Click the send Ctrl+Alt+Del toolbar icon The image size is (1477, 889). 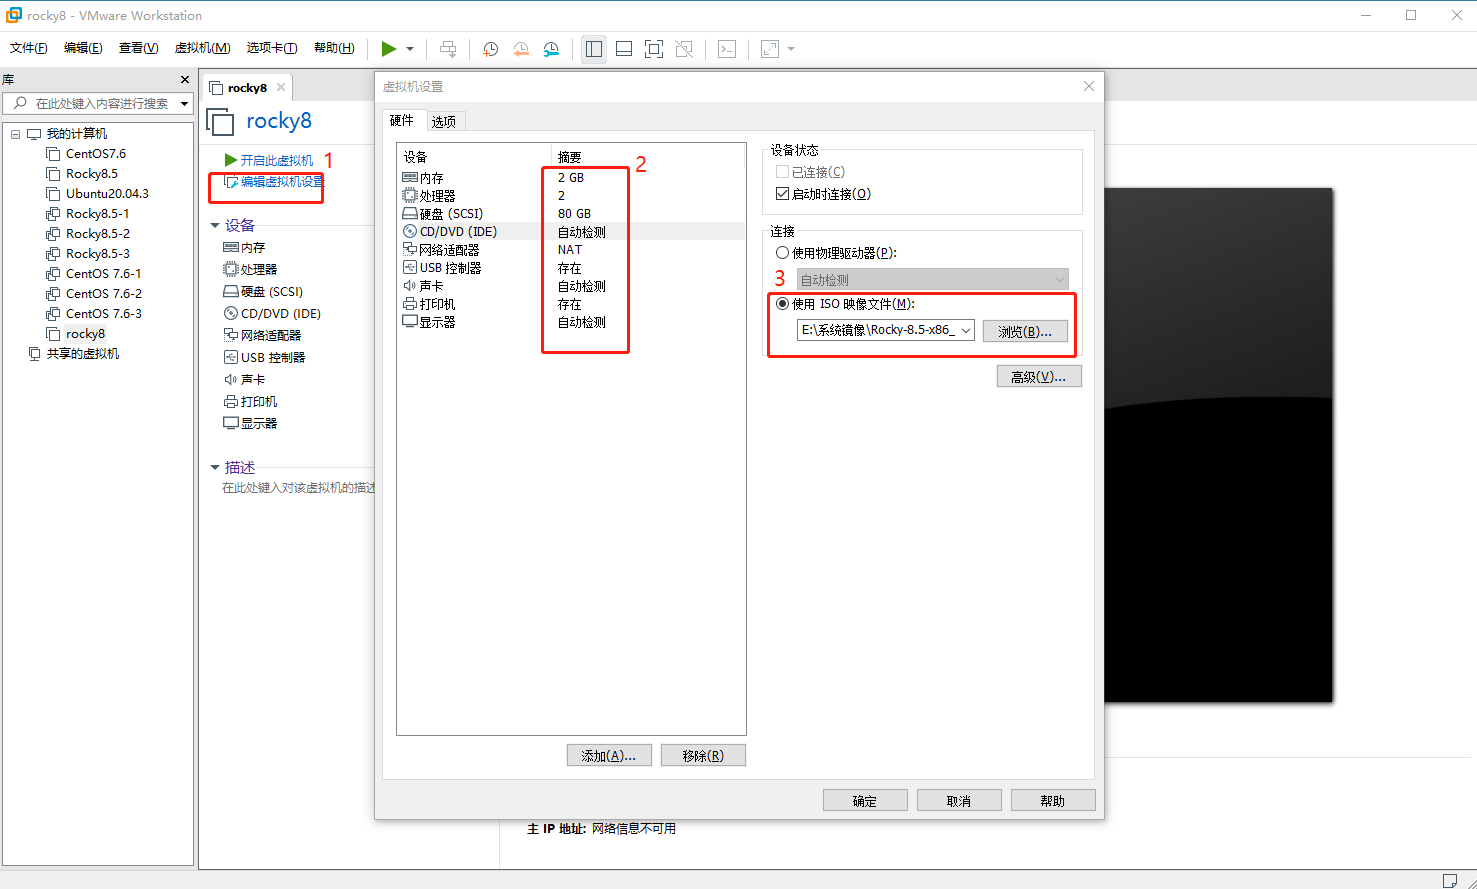coord(448,49)
